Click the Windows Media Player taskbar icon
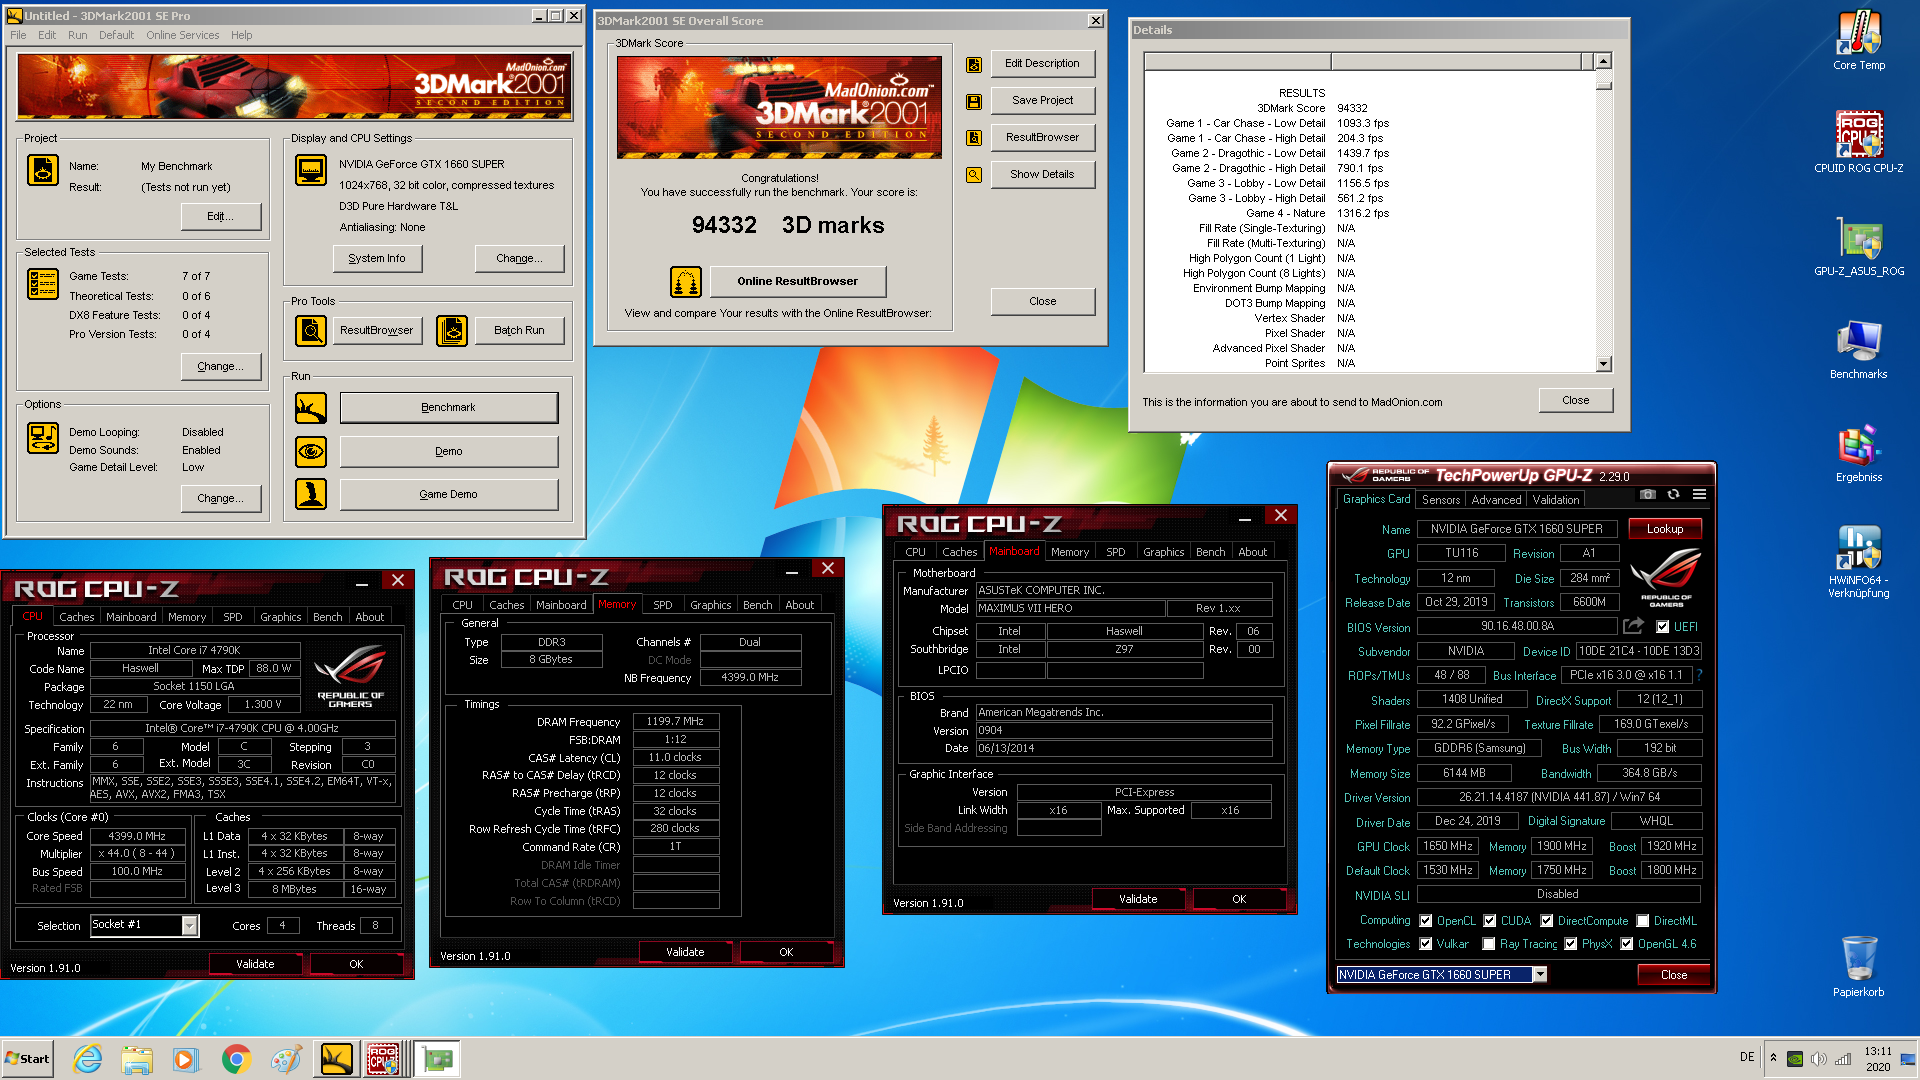Image resolution: width=1920 pixels, height=1080 pixels. (186, 1059)
